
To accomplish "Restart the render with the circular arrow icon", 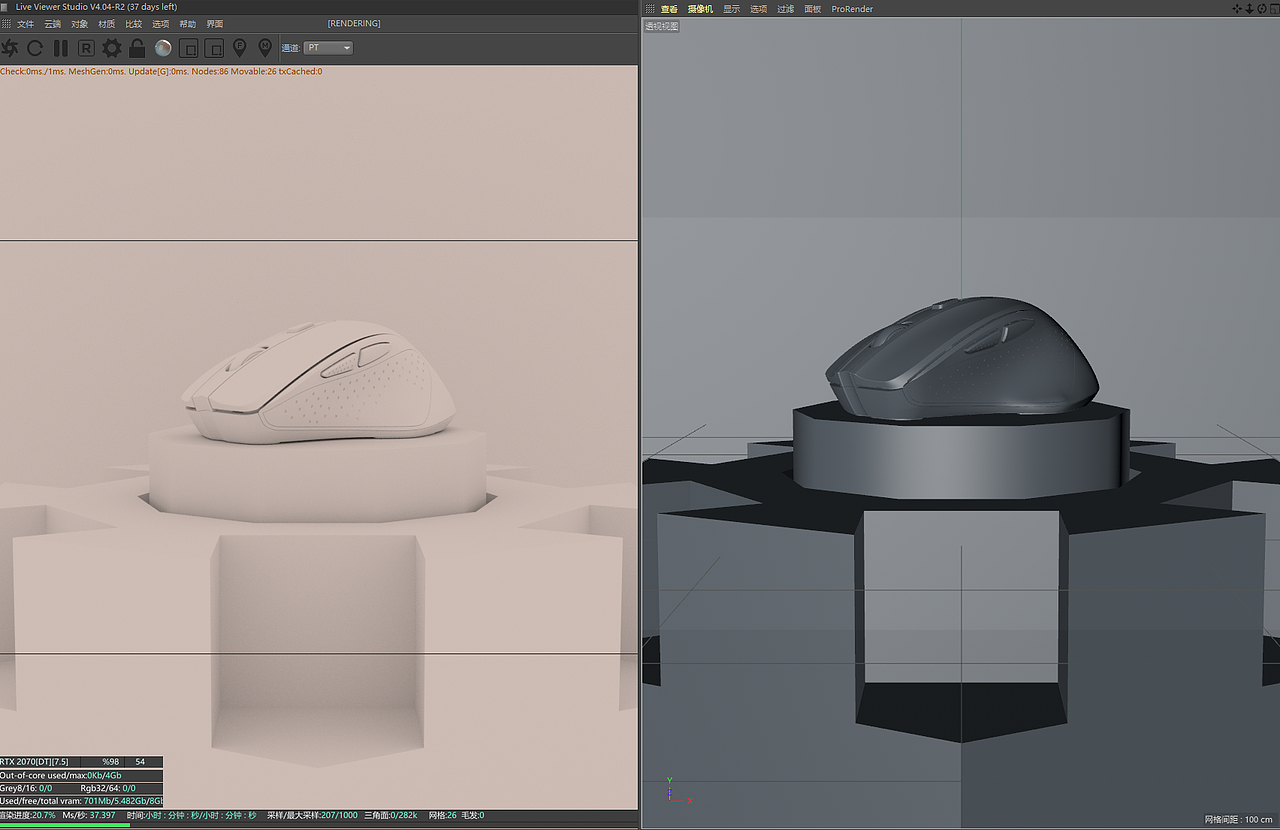I will click(x=35, y=48).
